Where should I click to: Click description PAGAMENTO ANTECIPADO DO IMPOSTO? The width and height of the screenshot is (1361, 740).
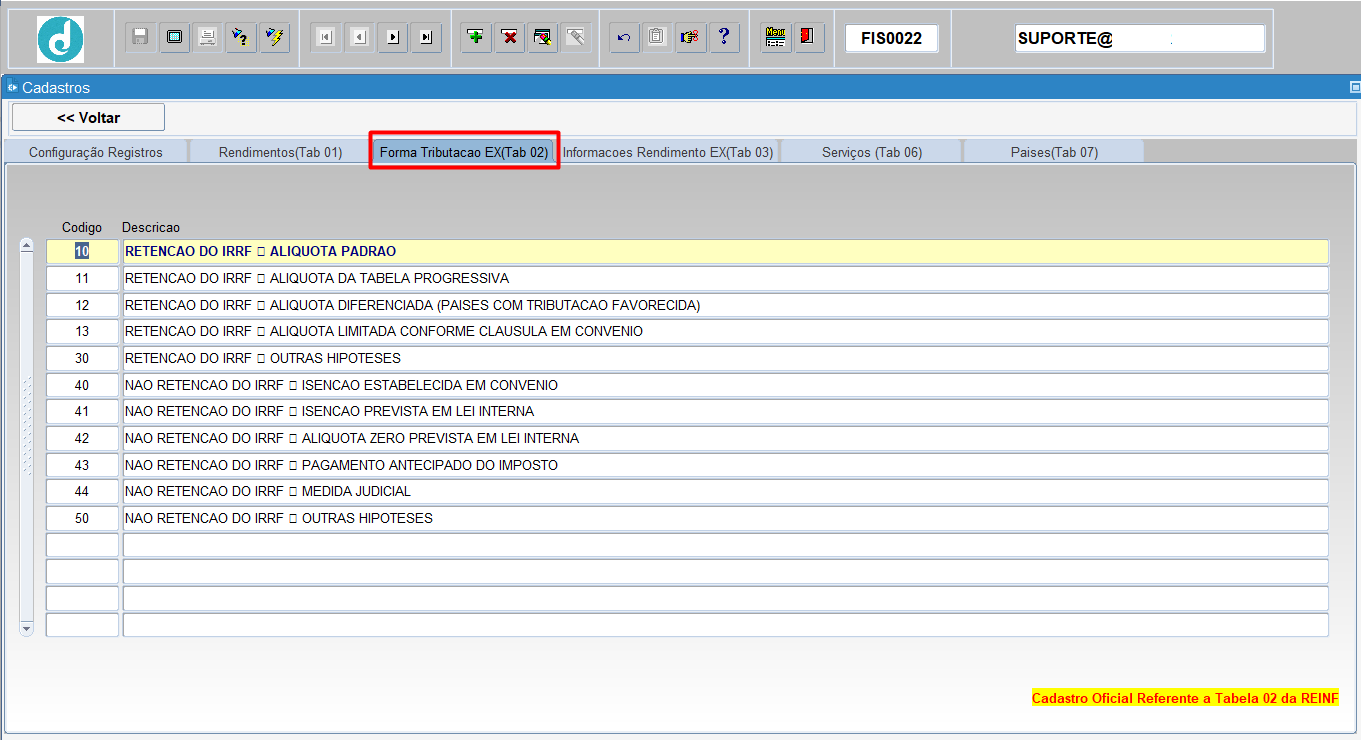coord(726,465)
